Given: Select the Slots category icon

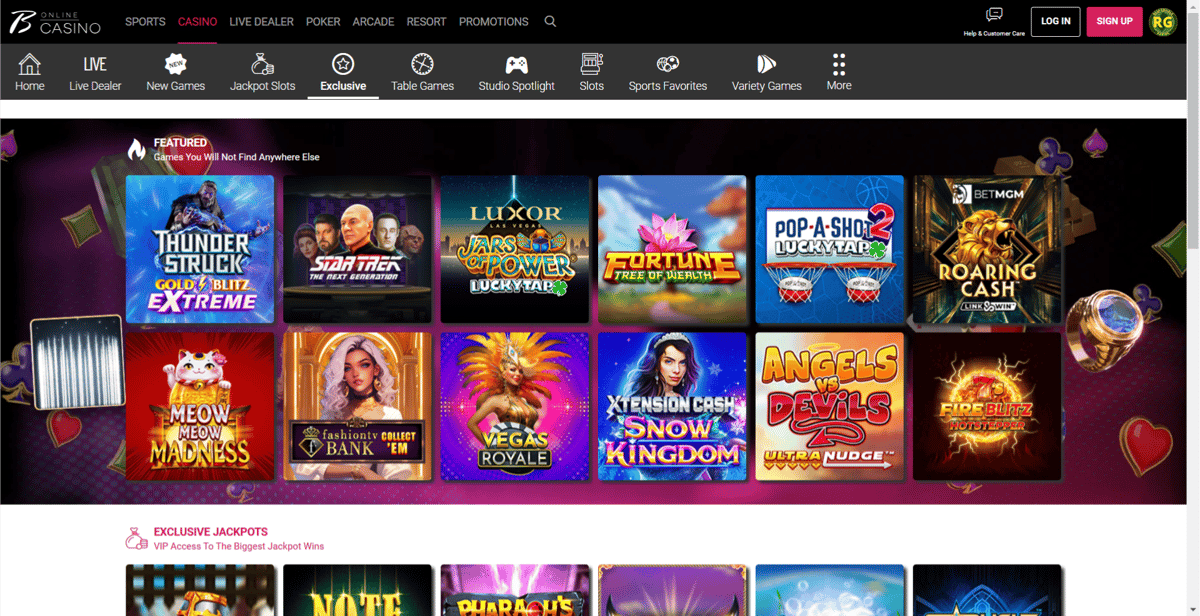Looking at the screenshot, I should pos(592,64).
